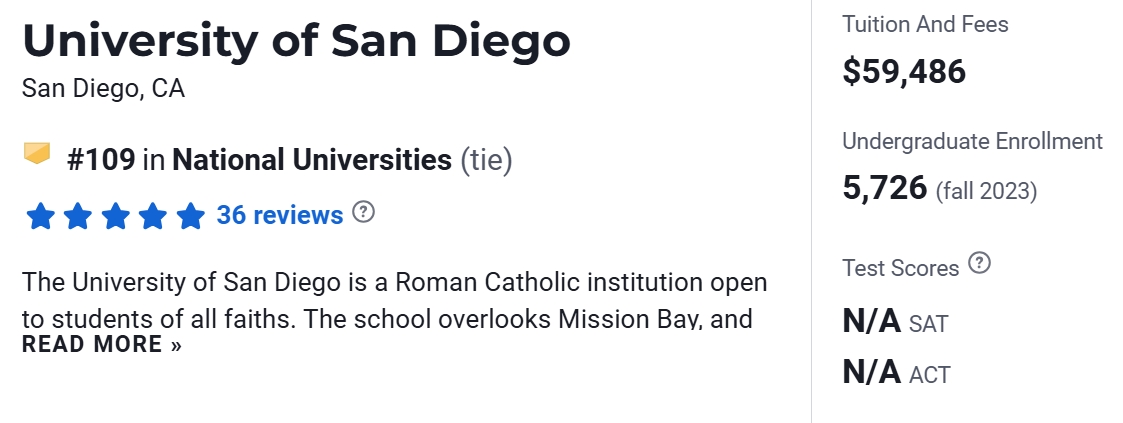Click the N/A SAT score entry

895,323
